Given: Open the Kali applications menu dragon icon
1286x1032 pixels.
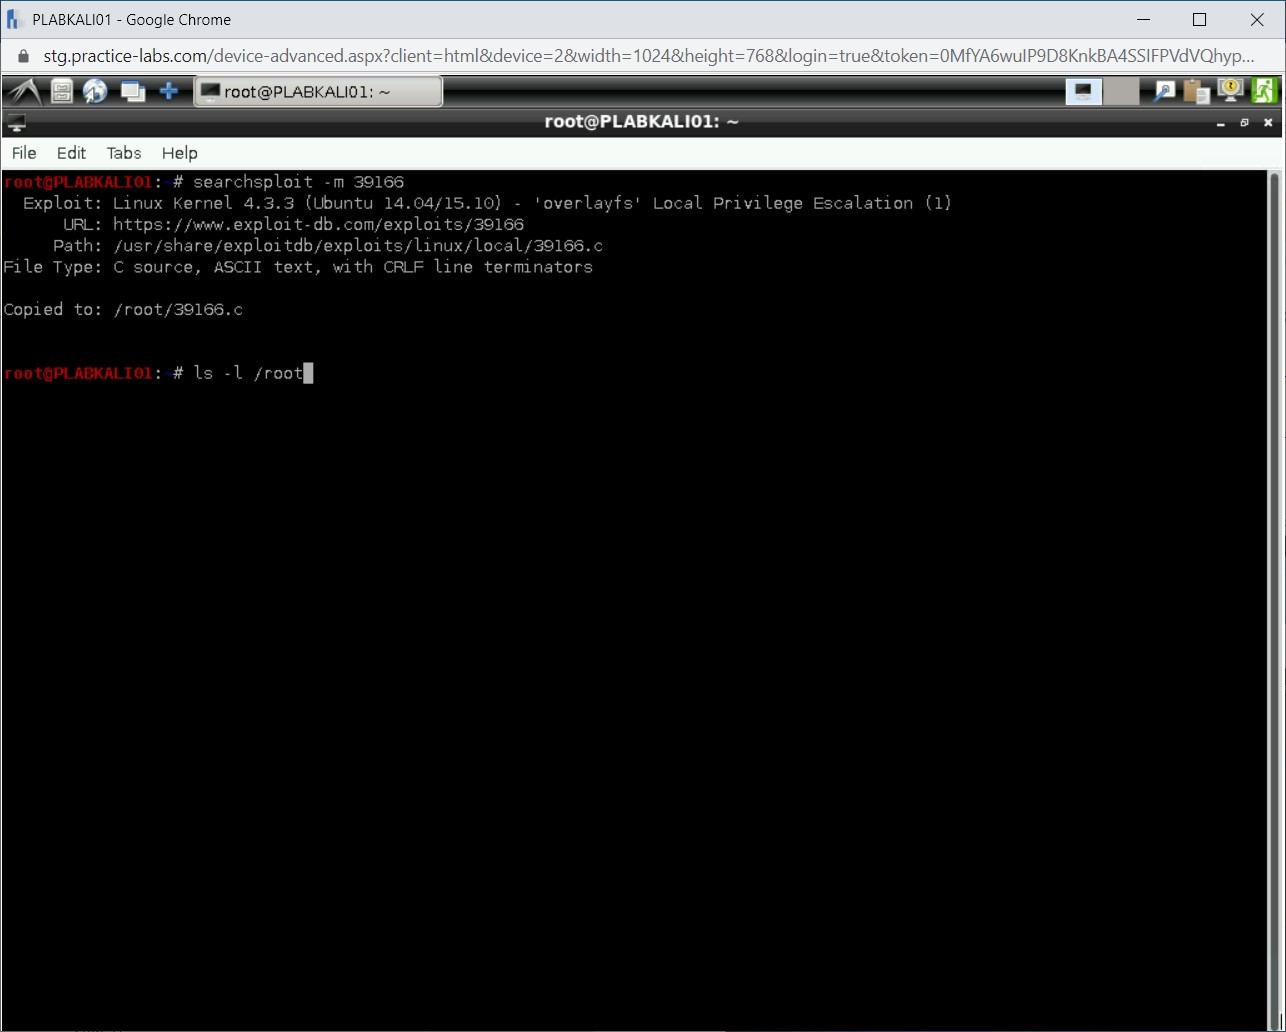Looking at the screenshot, I should (x=23, y=92).
